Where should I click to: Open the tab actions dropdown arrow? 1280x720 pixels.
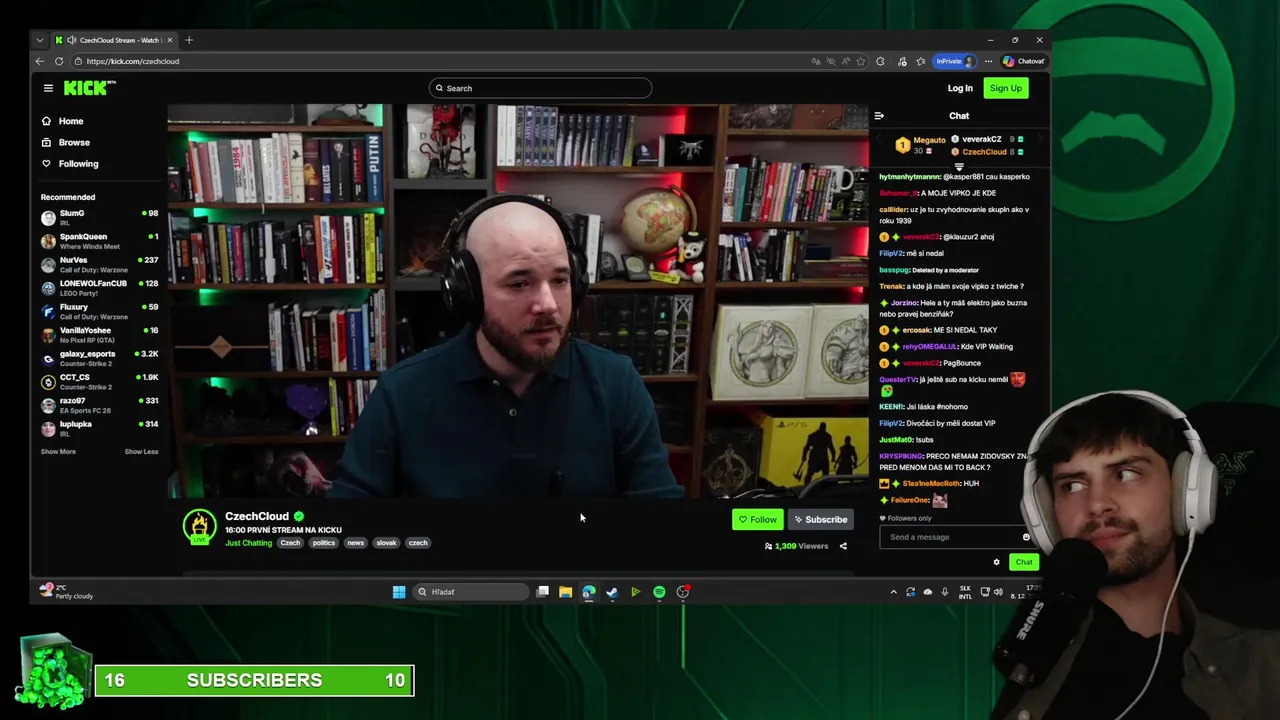tap(40, 40)
